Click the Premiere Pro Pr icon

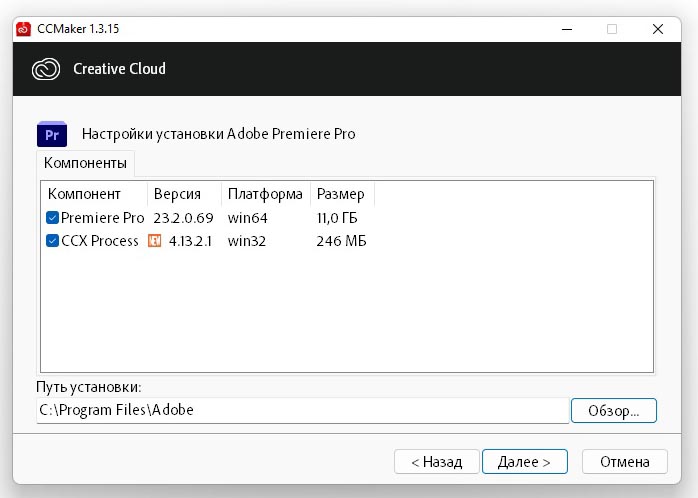click(52, 134)
